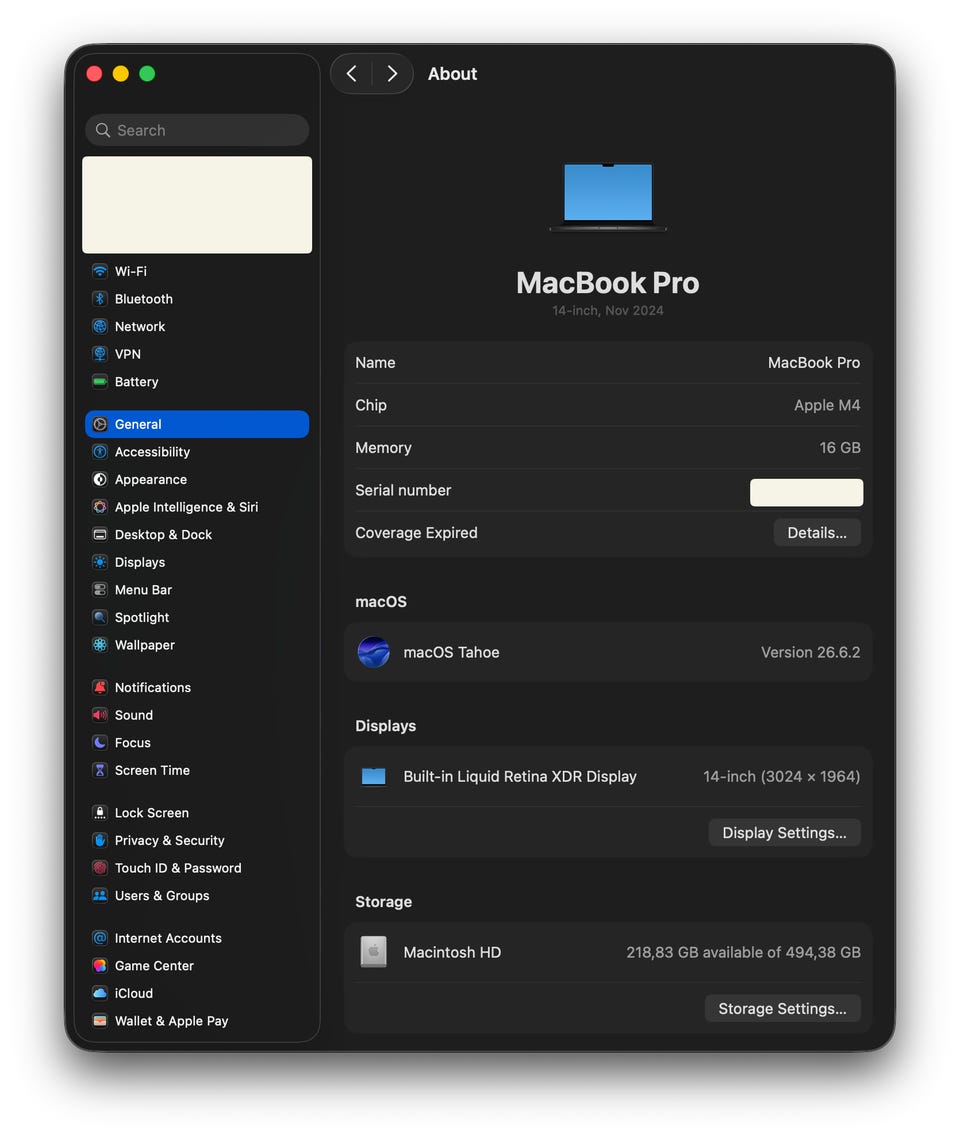Image resolution: width=960 pixels, height=1137 pixels.
Task: Navigate forward with the right chevron
Action: tap(392, 74)
